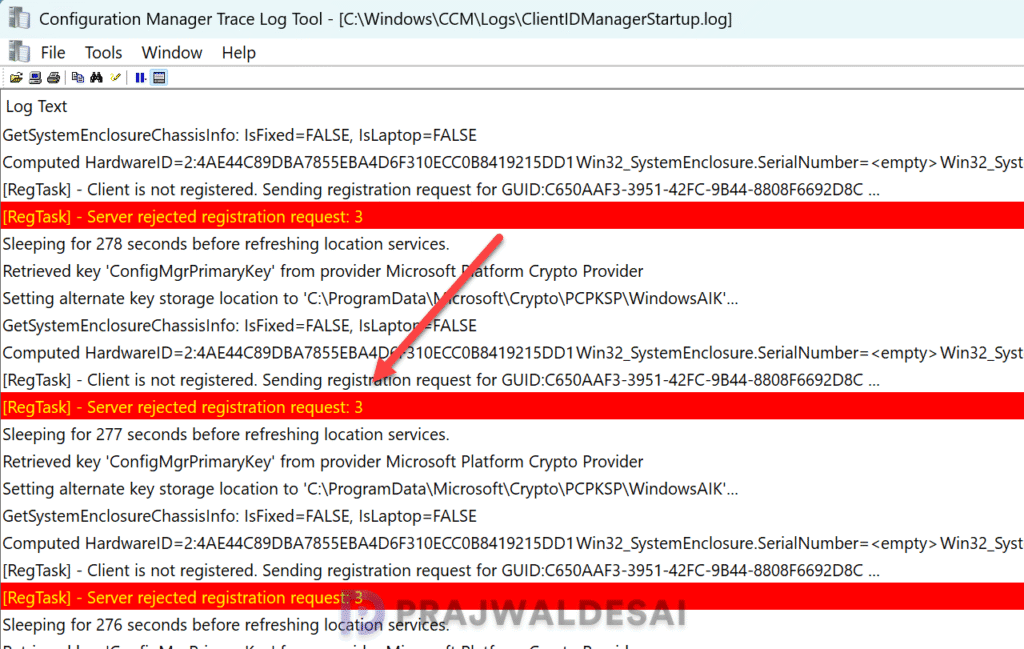
Task: Click the Open on Server computer icon
Action: [35, 78]
